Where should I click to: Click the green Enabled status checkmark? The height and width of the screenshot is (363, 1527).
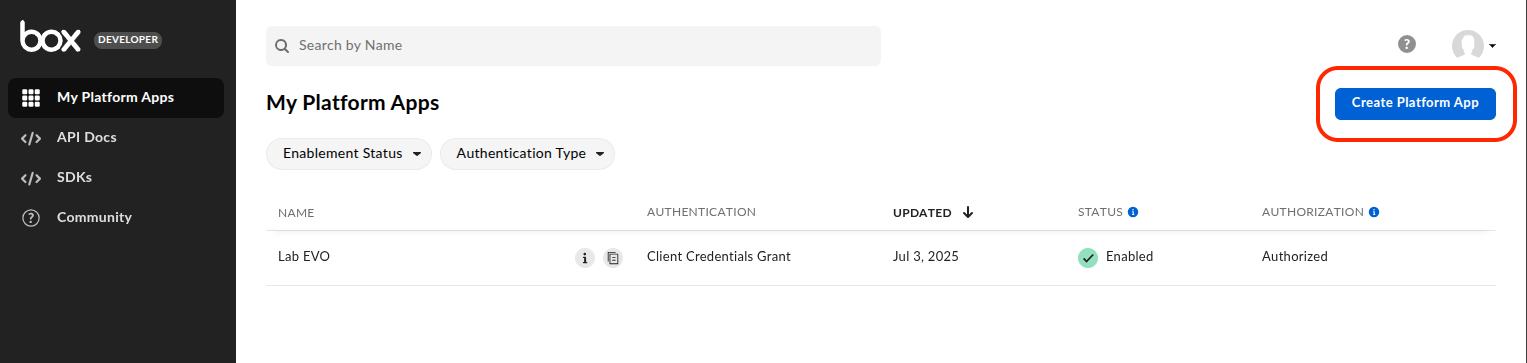pos(1088,257)
